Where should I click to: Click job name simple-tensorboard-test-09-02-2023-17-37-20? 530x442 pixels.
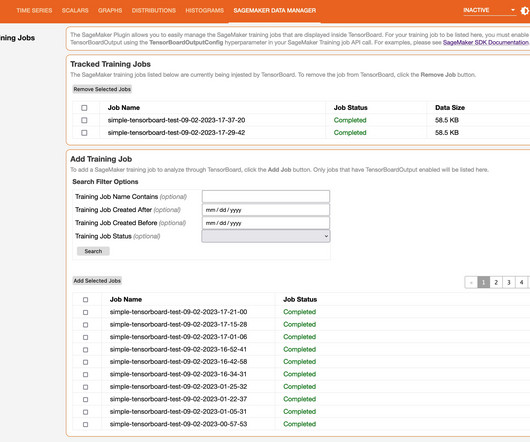tap(176, 120)
